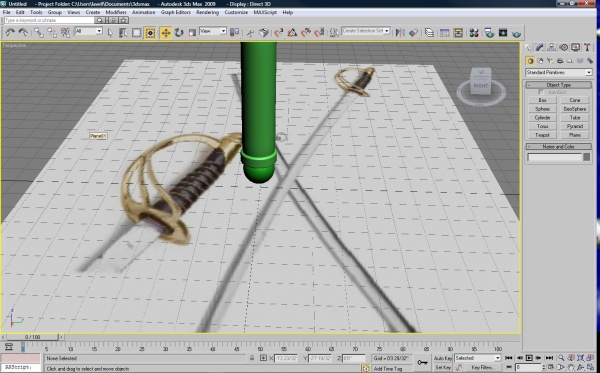
Task: Open the Material Editor
Action: tap(474, 33)
